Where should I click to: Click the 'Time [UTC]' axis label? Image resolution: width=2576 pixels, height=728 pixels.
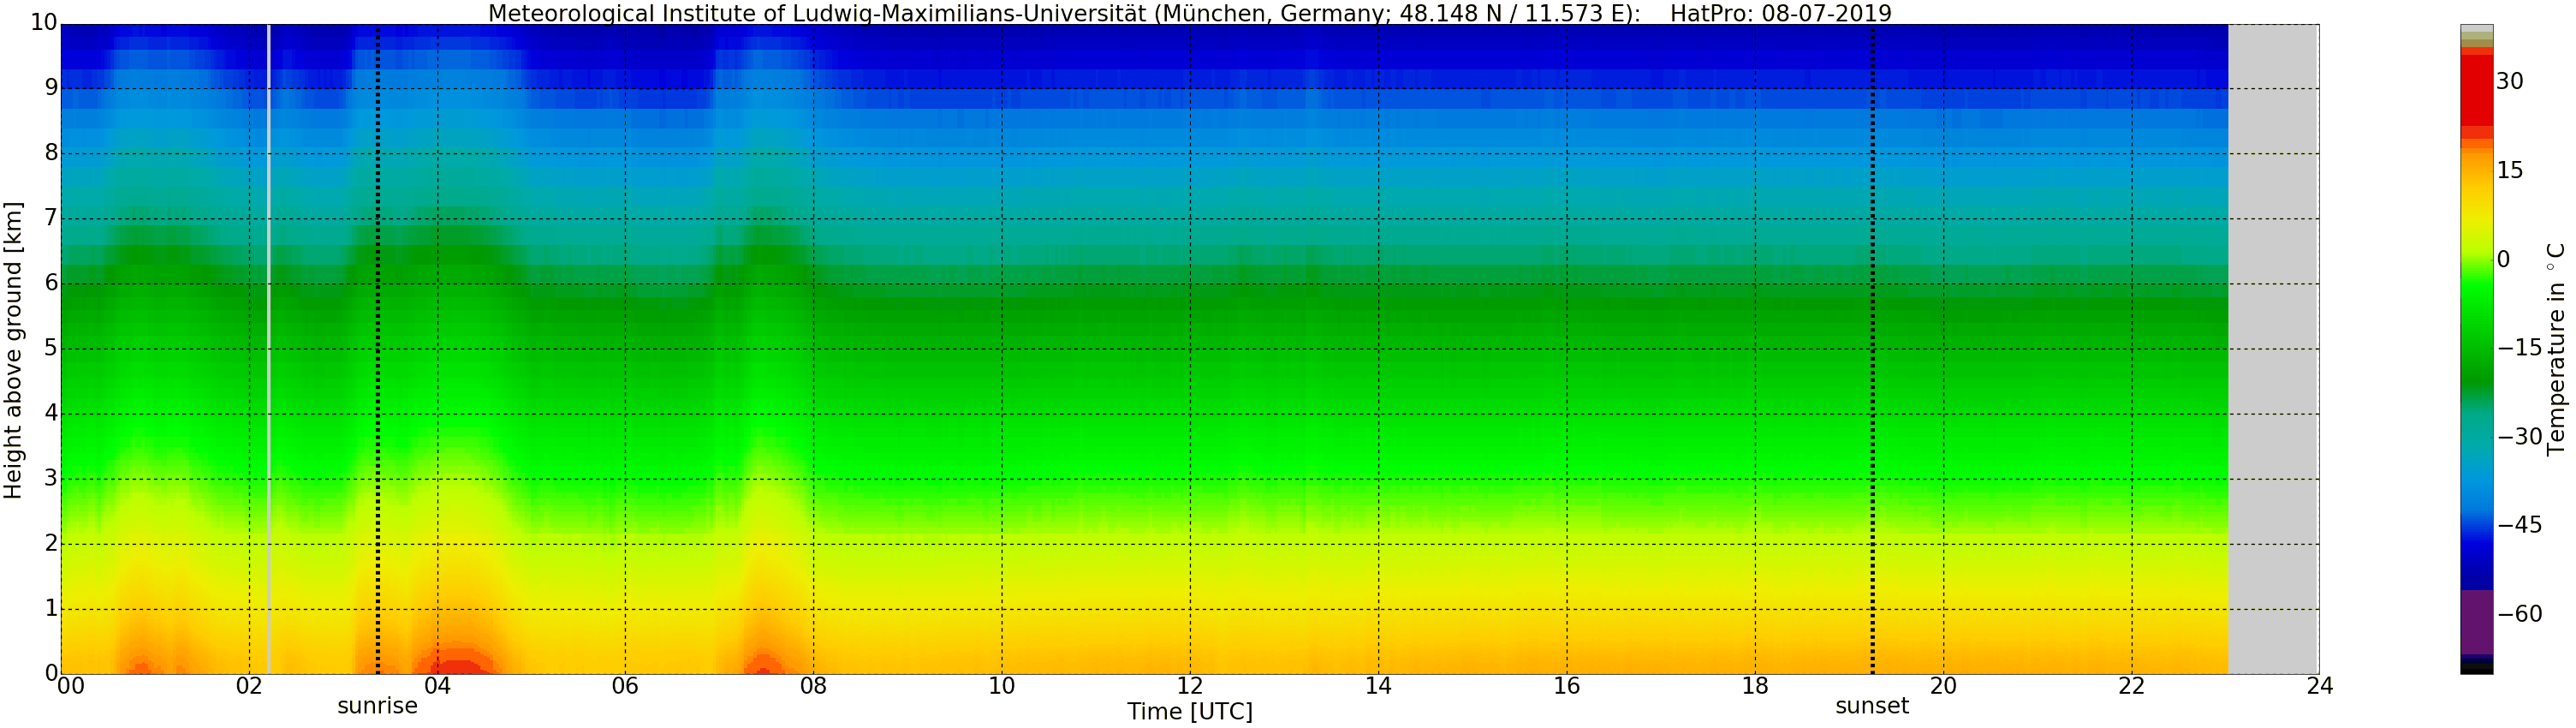1189,712
